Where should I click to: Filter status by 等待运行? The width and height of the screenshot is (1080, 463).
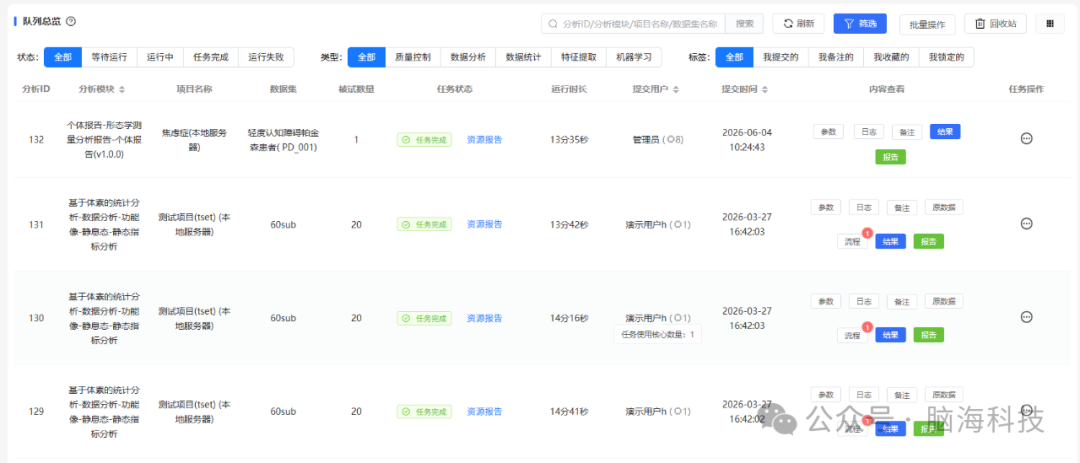tap(109, 57)
